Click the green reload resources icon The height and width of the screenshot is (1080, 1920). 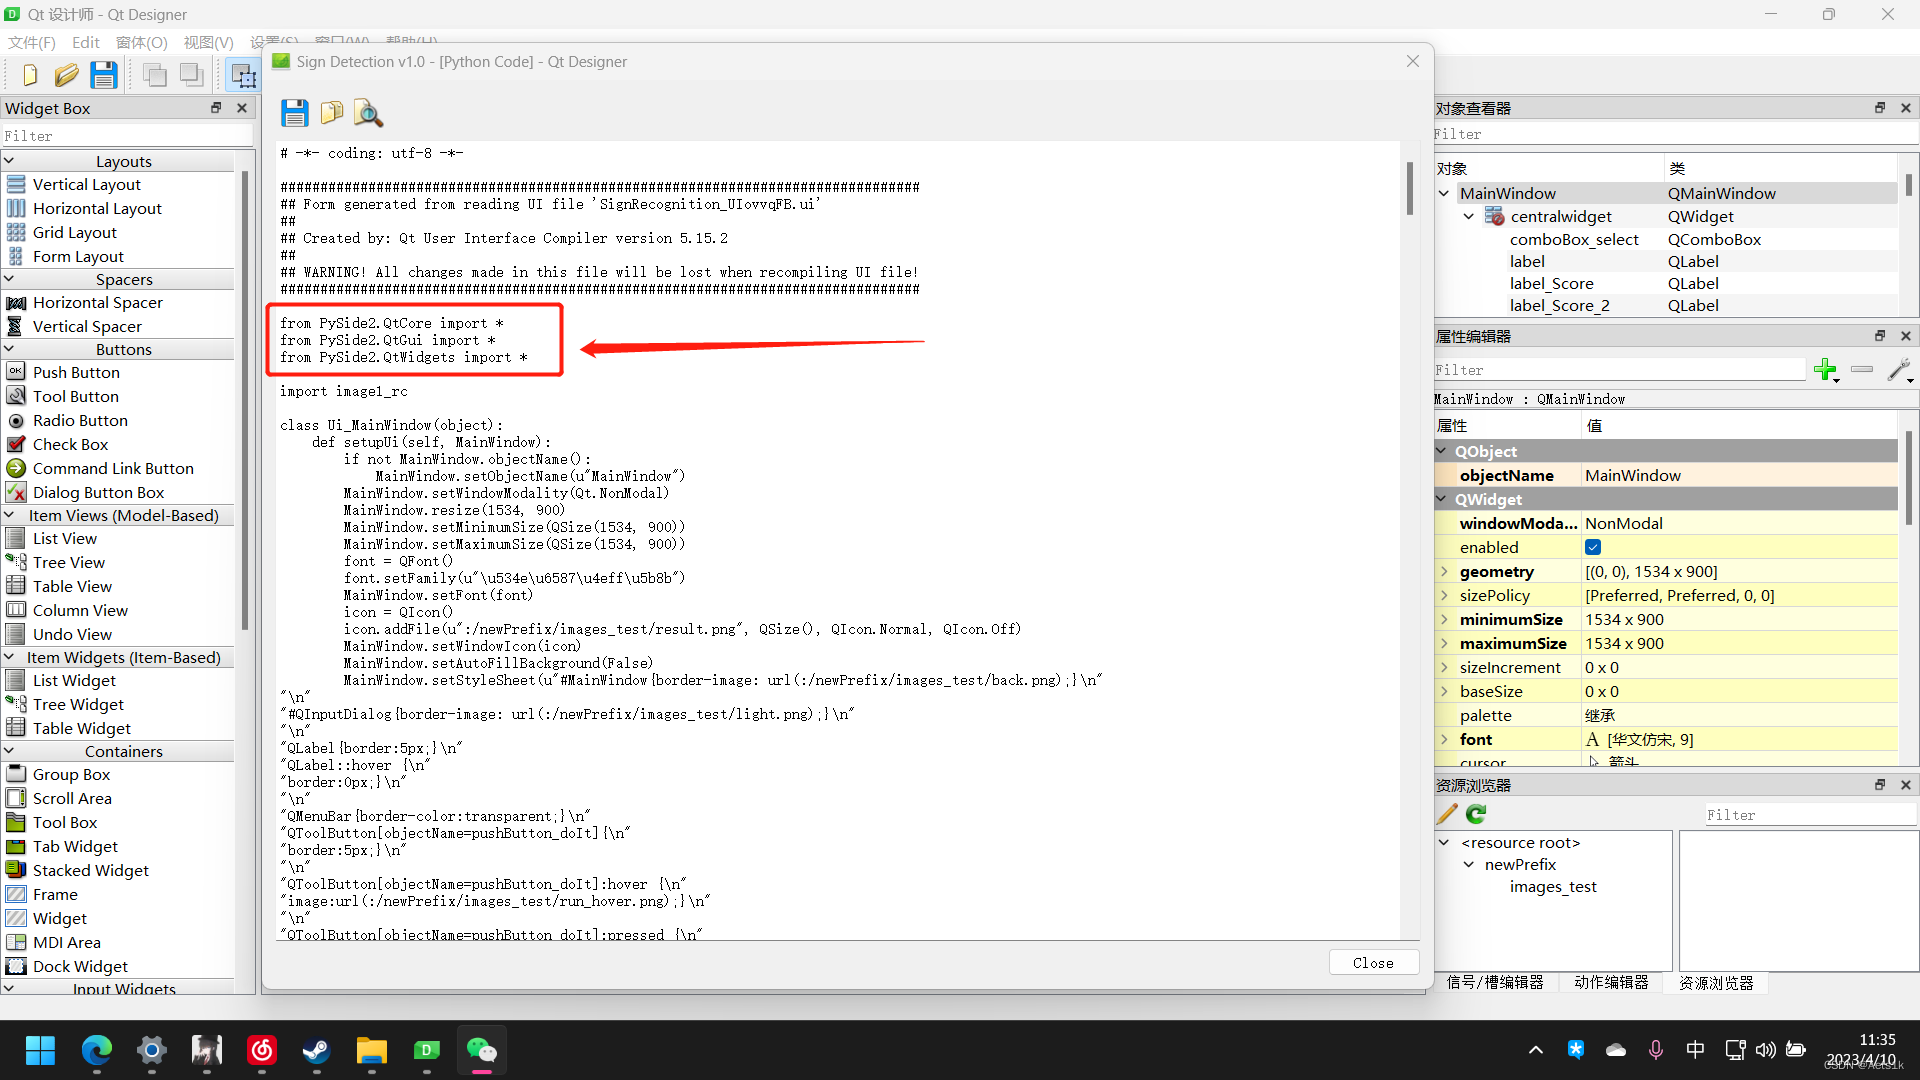click(x=1476, y=814)
